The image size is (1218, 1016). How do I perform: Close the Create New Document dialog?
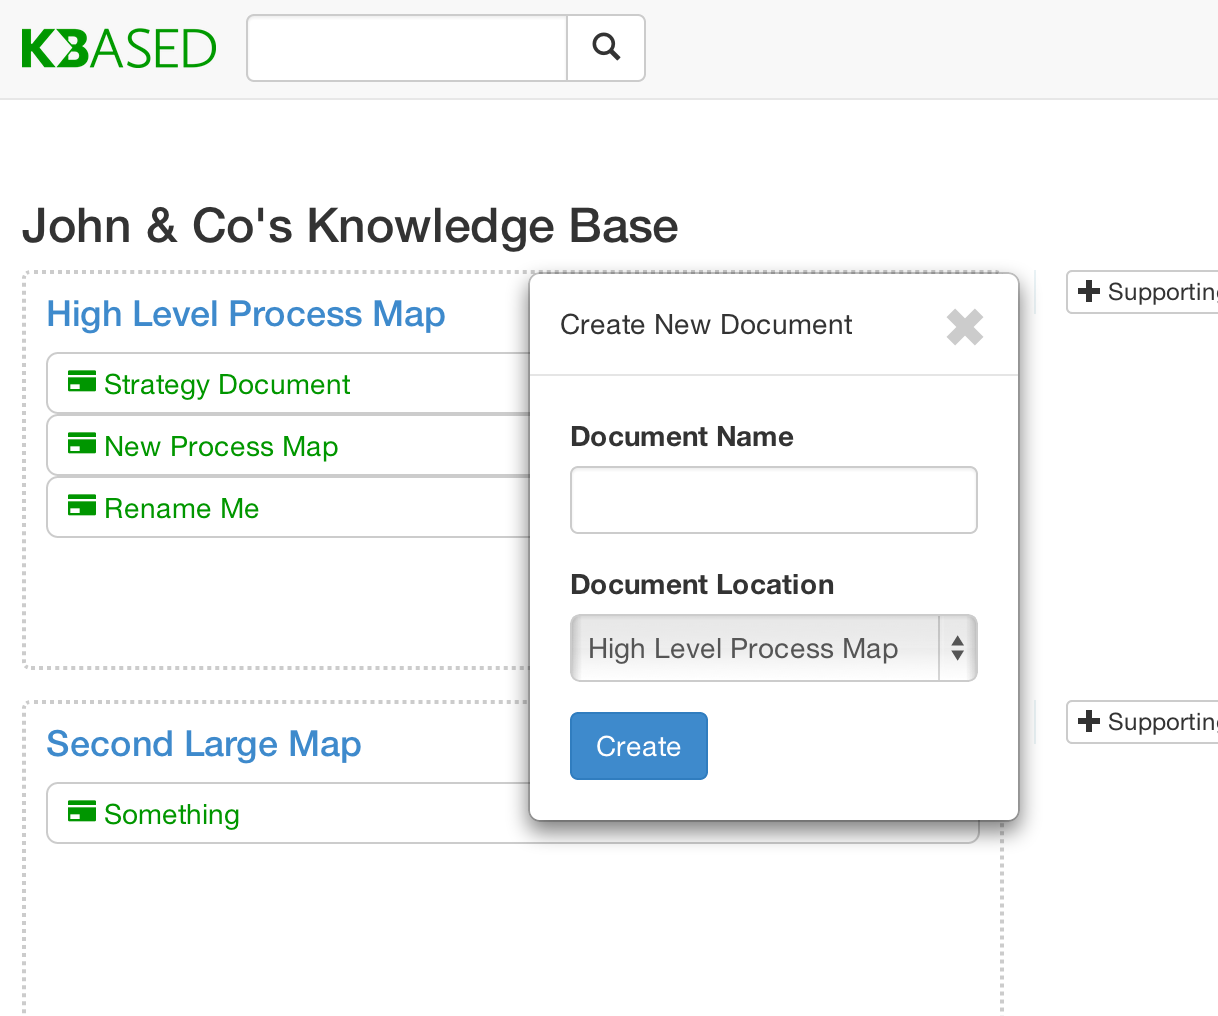tap(964, 327)
